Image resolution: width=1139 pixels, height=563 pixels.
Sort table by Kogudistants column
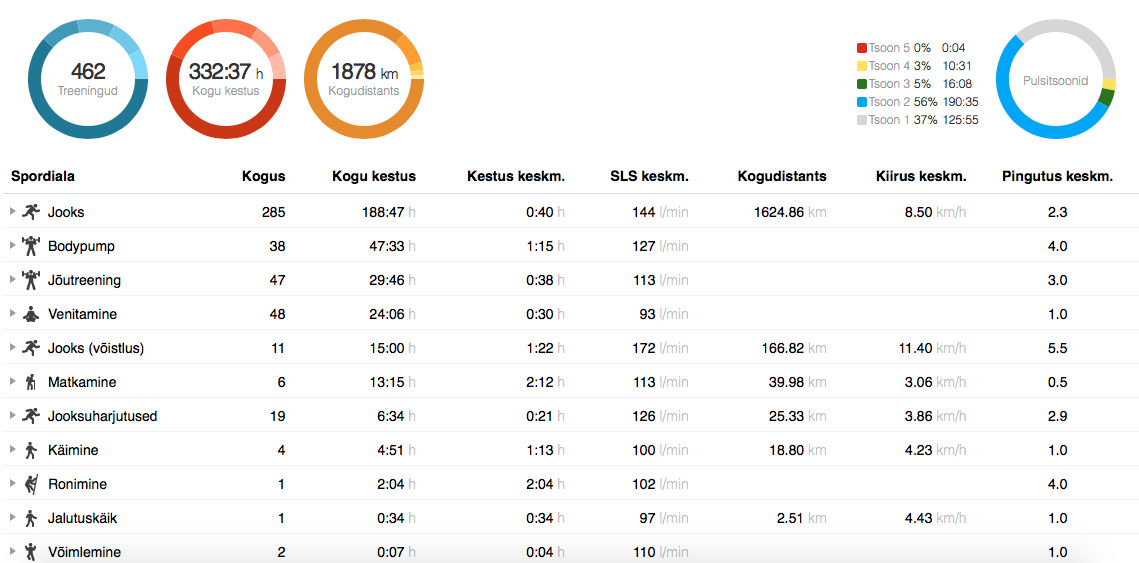782,176
